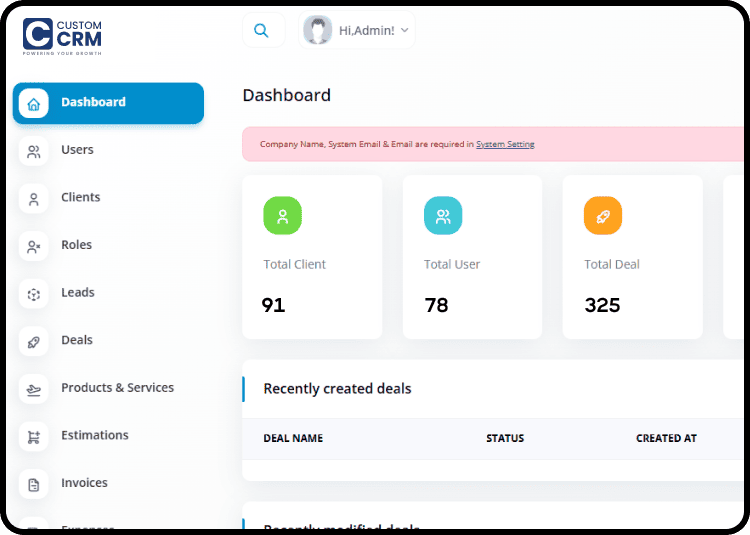
Task: Click the admin avatar picture
Action: 318,31
